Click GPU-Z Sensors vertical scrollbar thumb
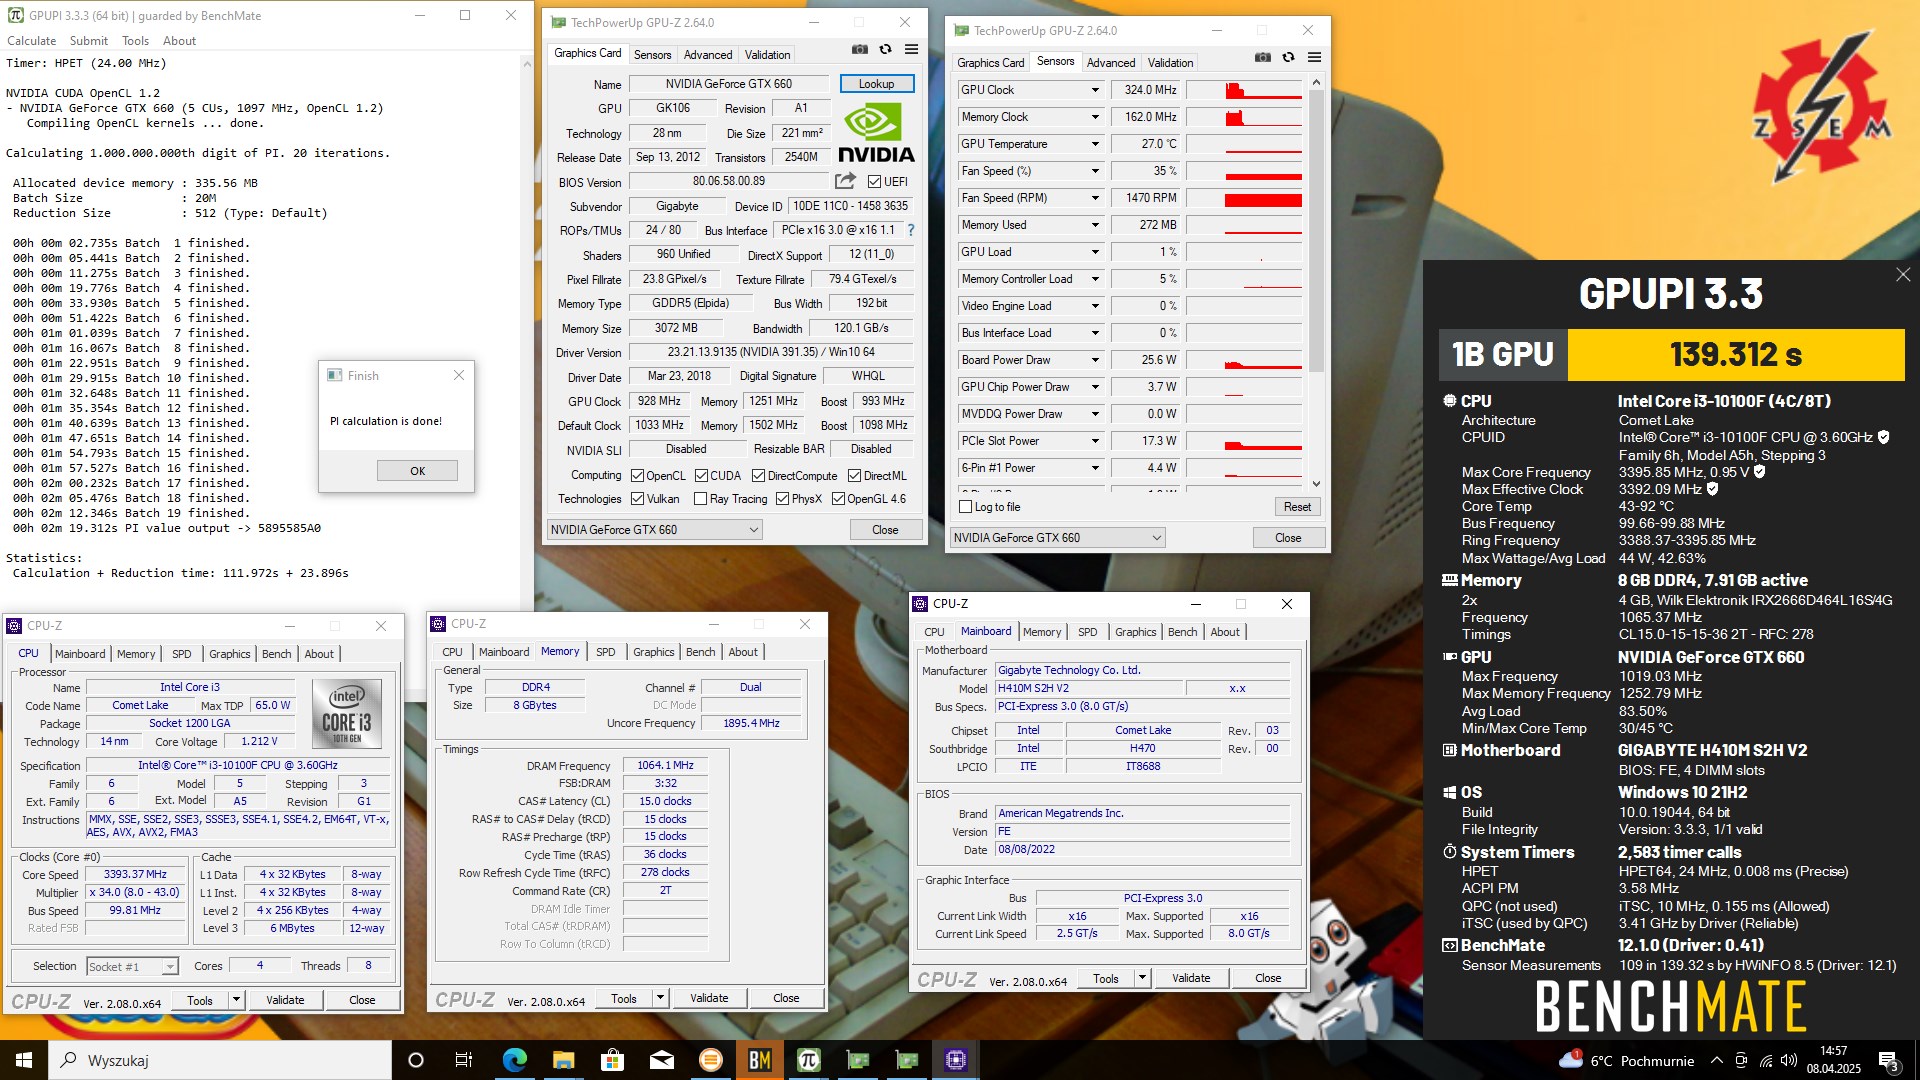 (1316, 230)
